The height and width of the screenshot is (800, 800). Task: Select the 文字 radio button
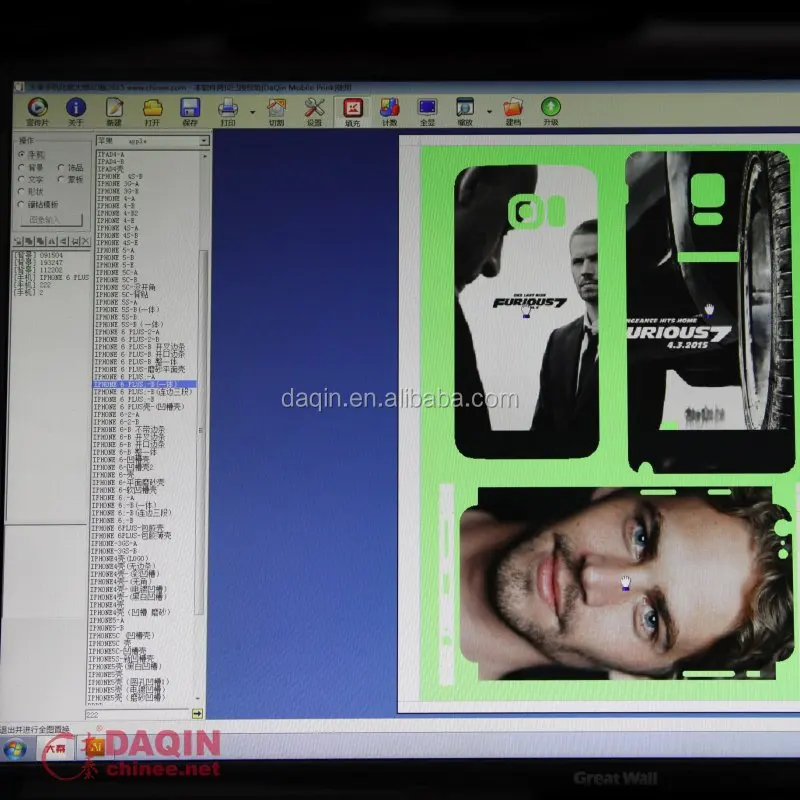click(x=23, y=179)
